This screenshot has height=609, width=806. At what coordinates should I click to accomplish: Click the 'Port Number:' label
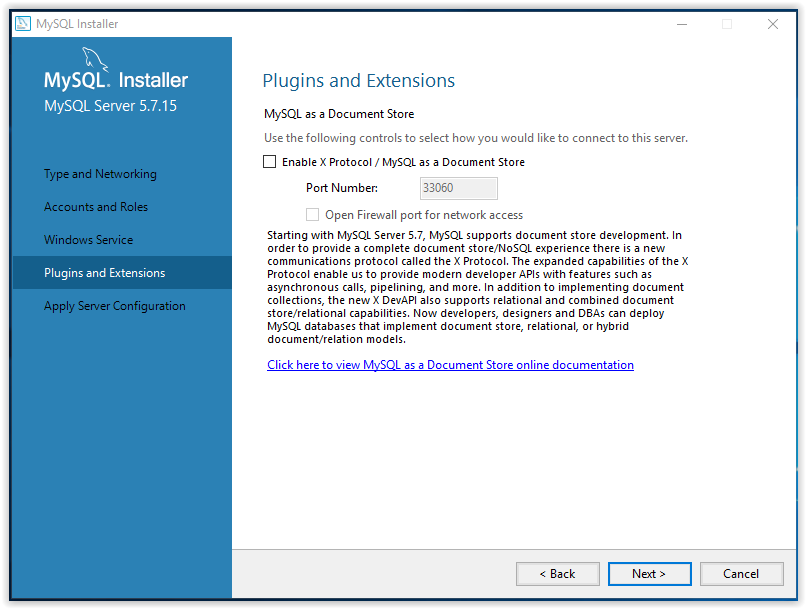(x=342, y=188)
